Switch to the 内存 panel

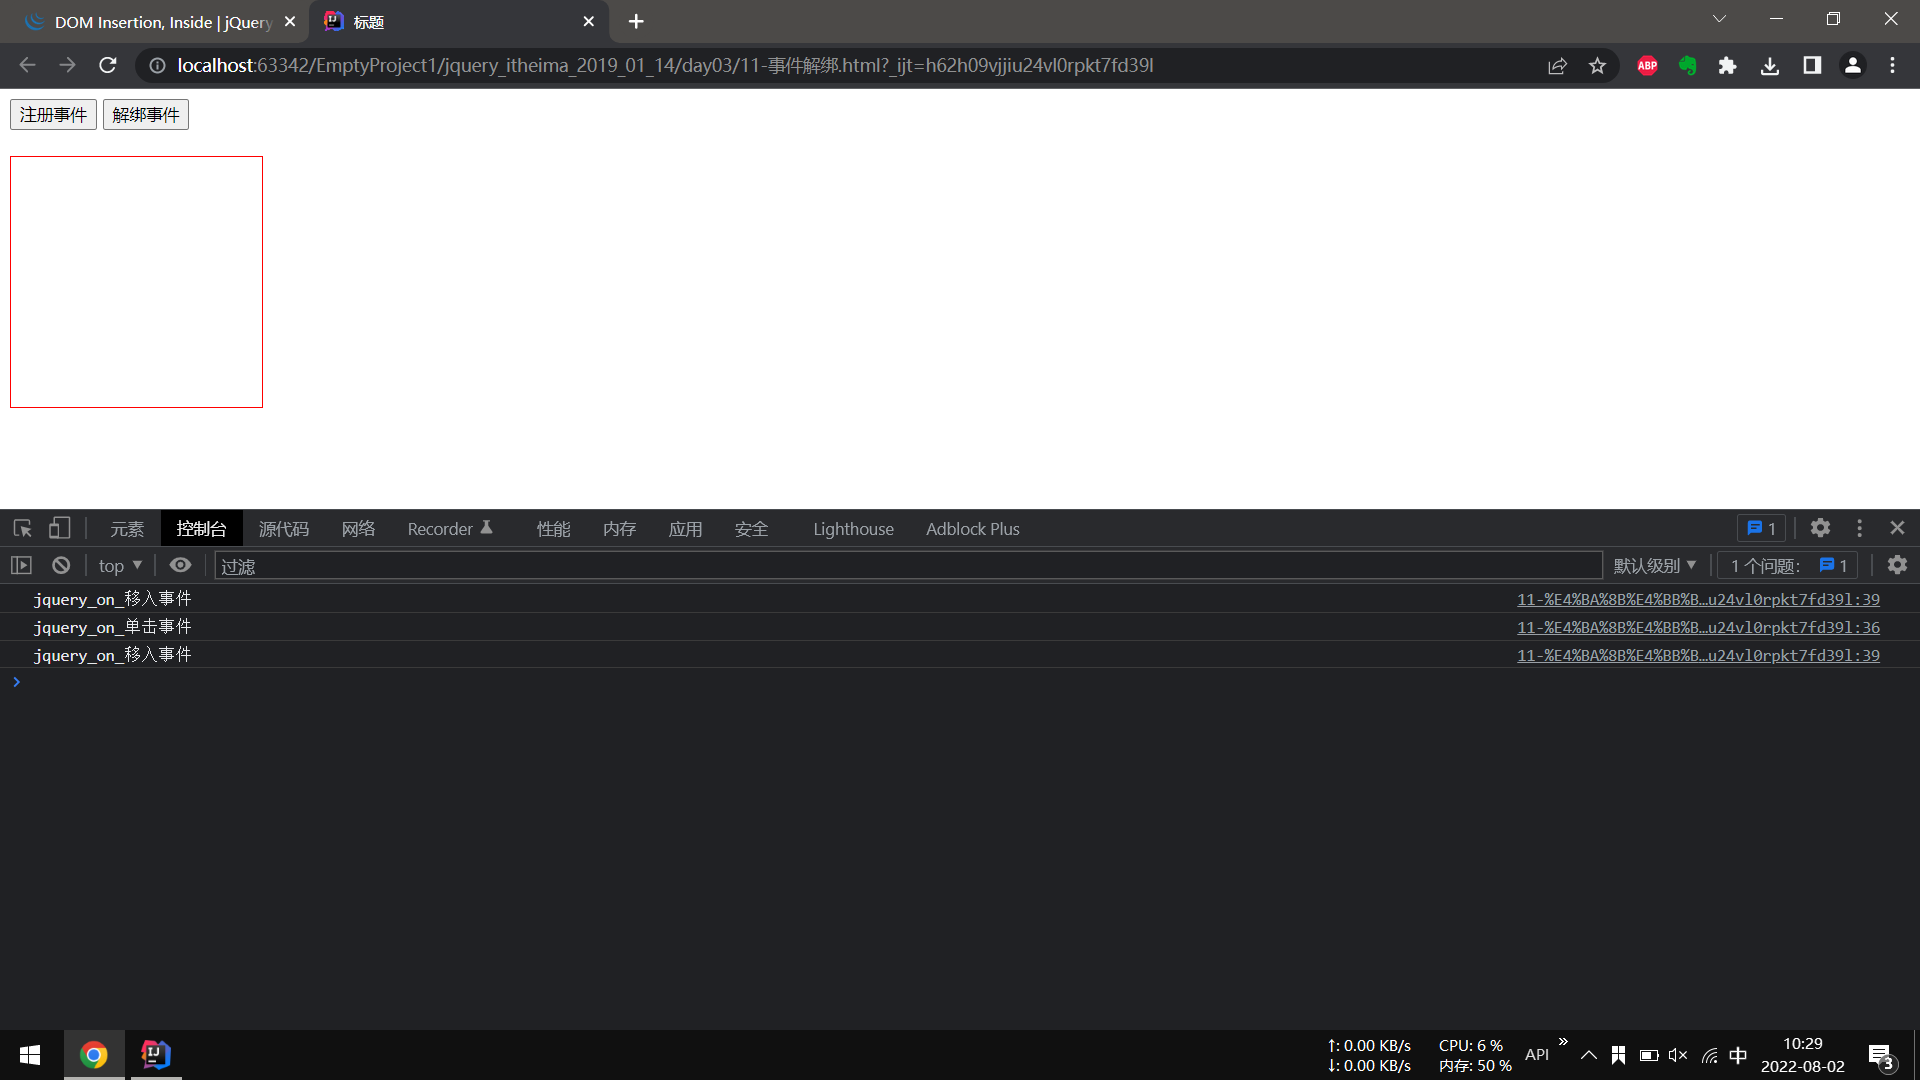tap(619, 529)
